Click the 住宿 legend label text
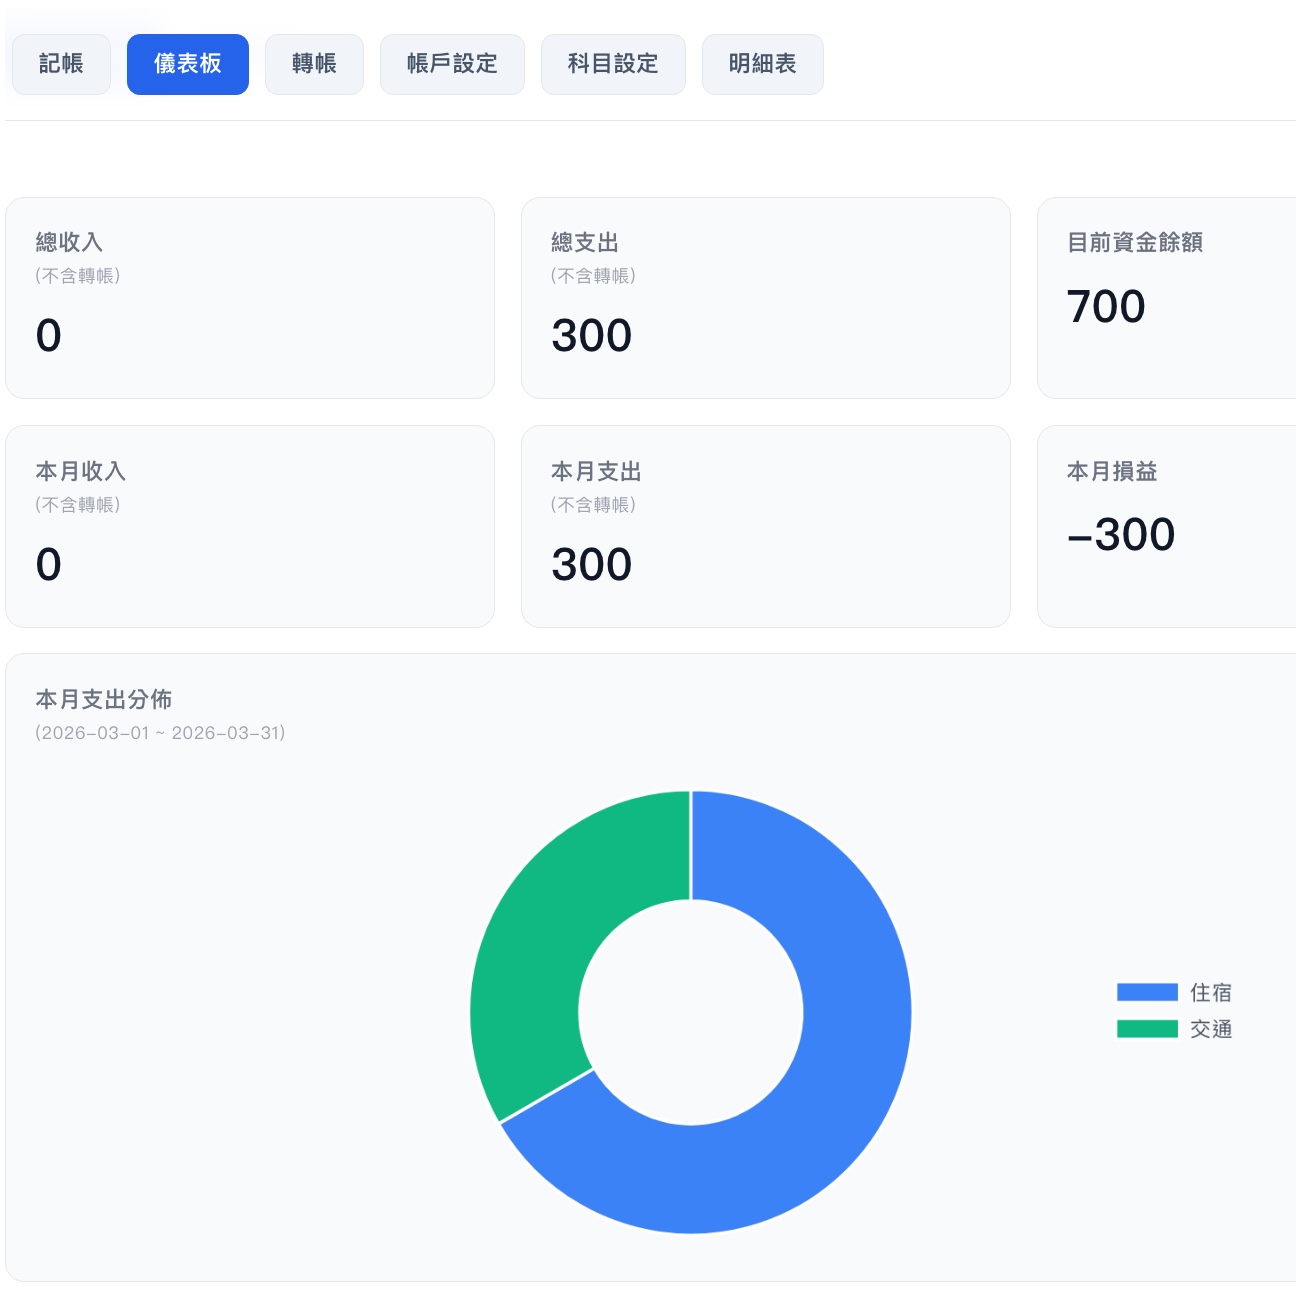The height and width of the screenshot is (1296, 1296). [1211, 992]
